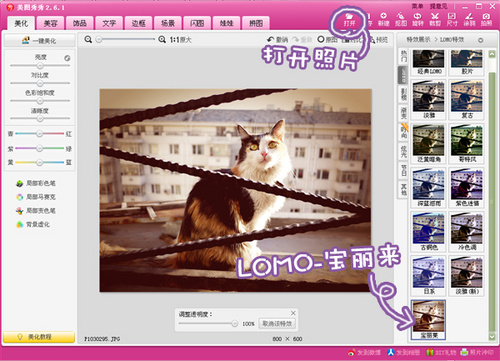This screenshot has width=500, height=361.
Task: Open the 文字 tab
Action: 109,23
